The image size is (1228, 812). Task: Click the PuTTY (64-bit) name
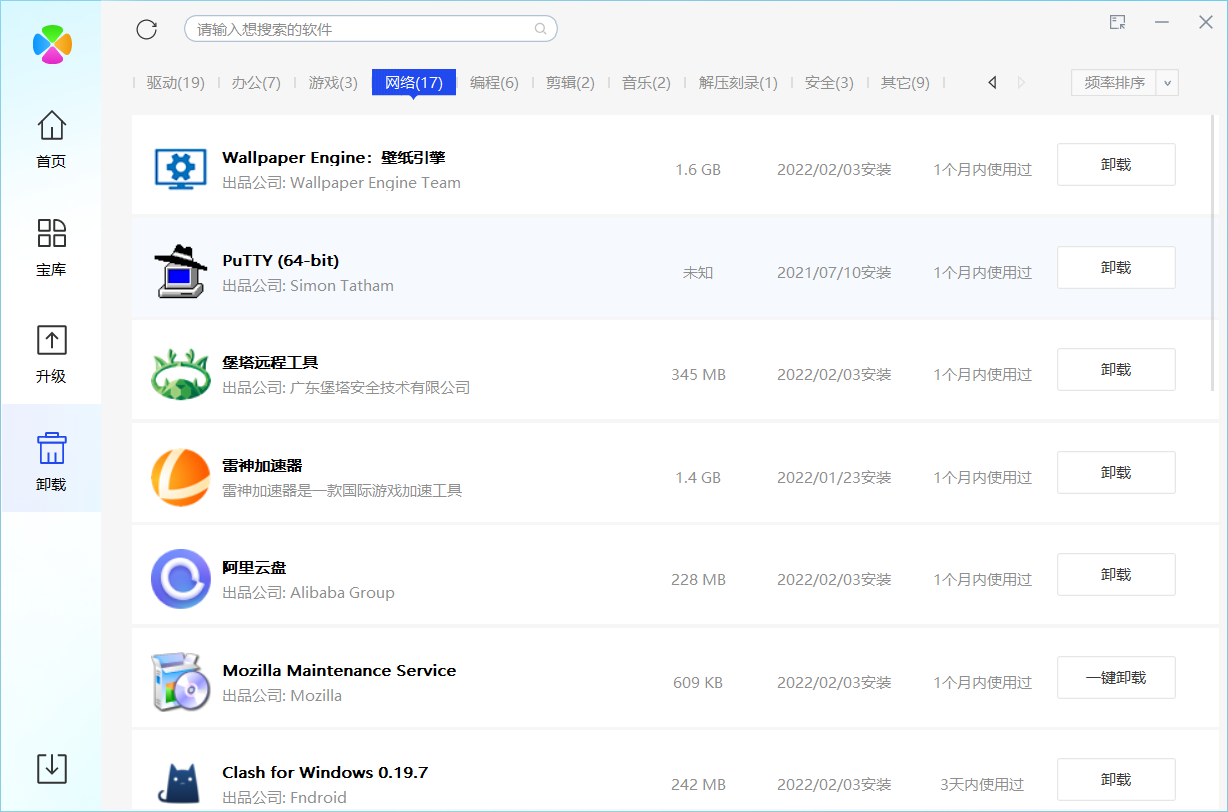point(280,260)
